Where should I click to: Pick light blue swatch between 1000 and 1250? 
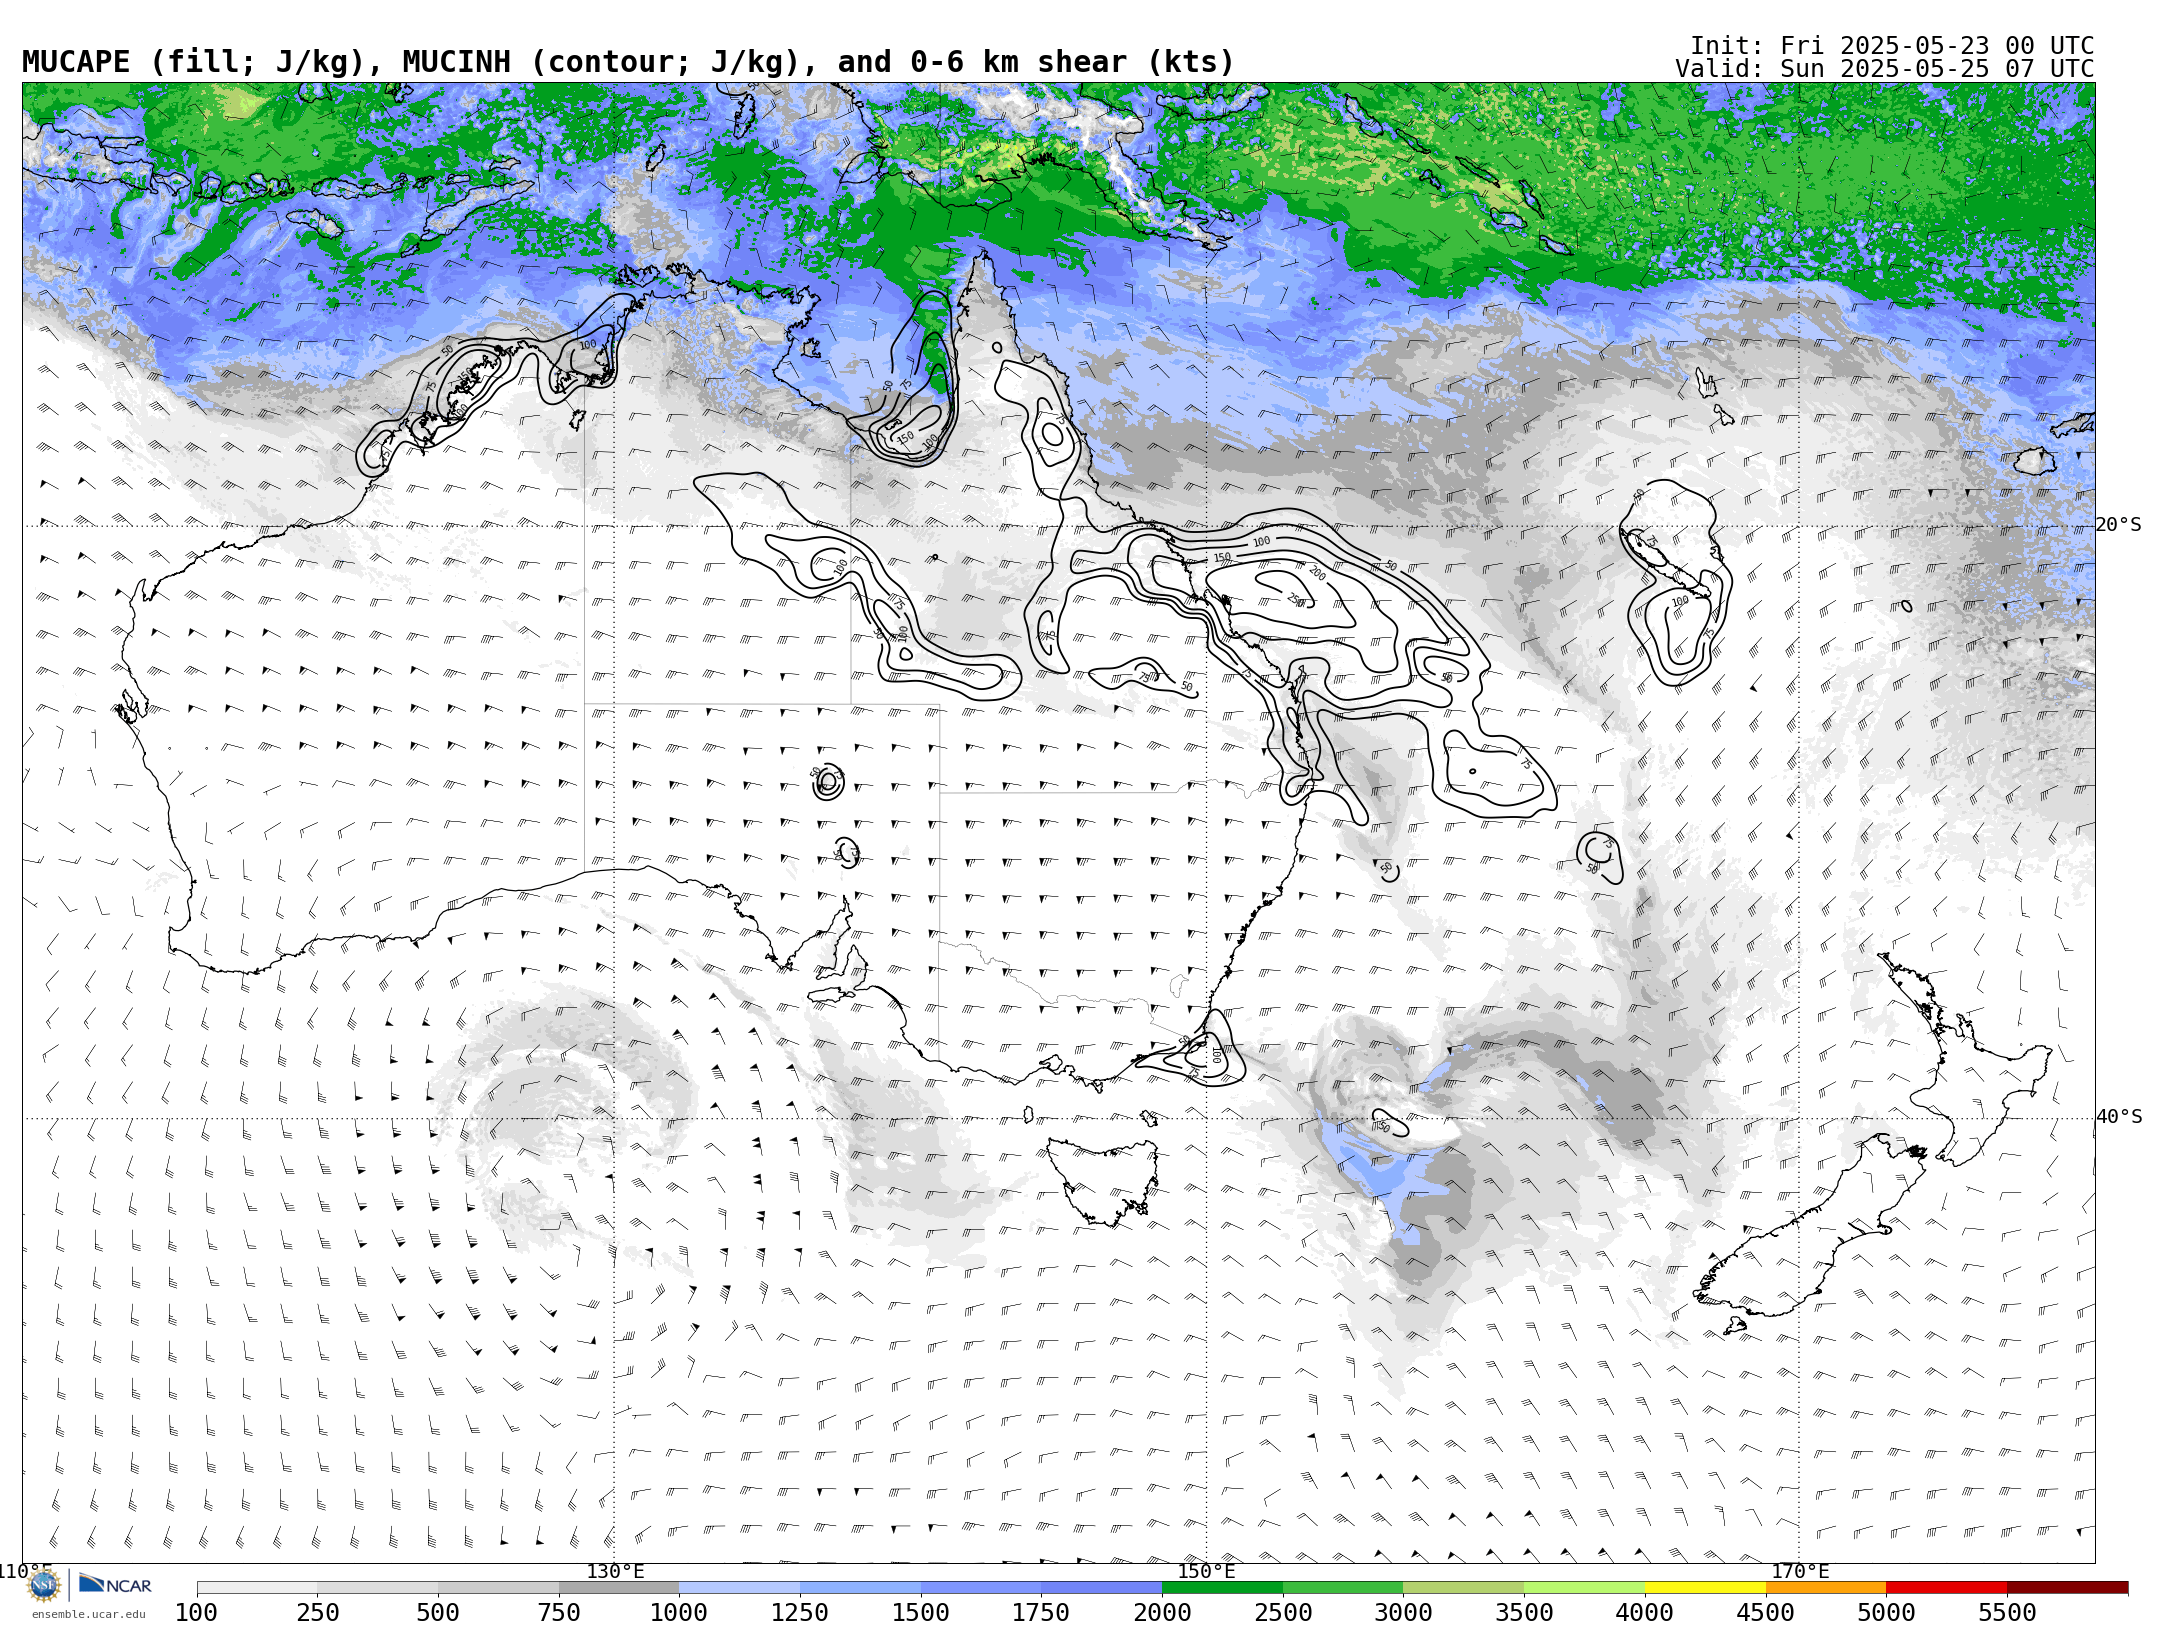point(740,1588)
